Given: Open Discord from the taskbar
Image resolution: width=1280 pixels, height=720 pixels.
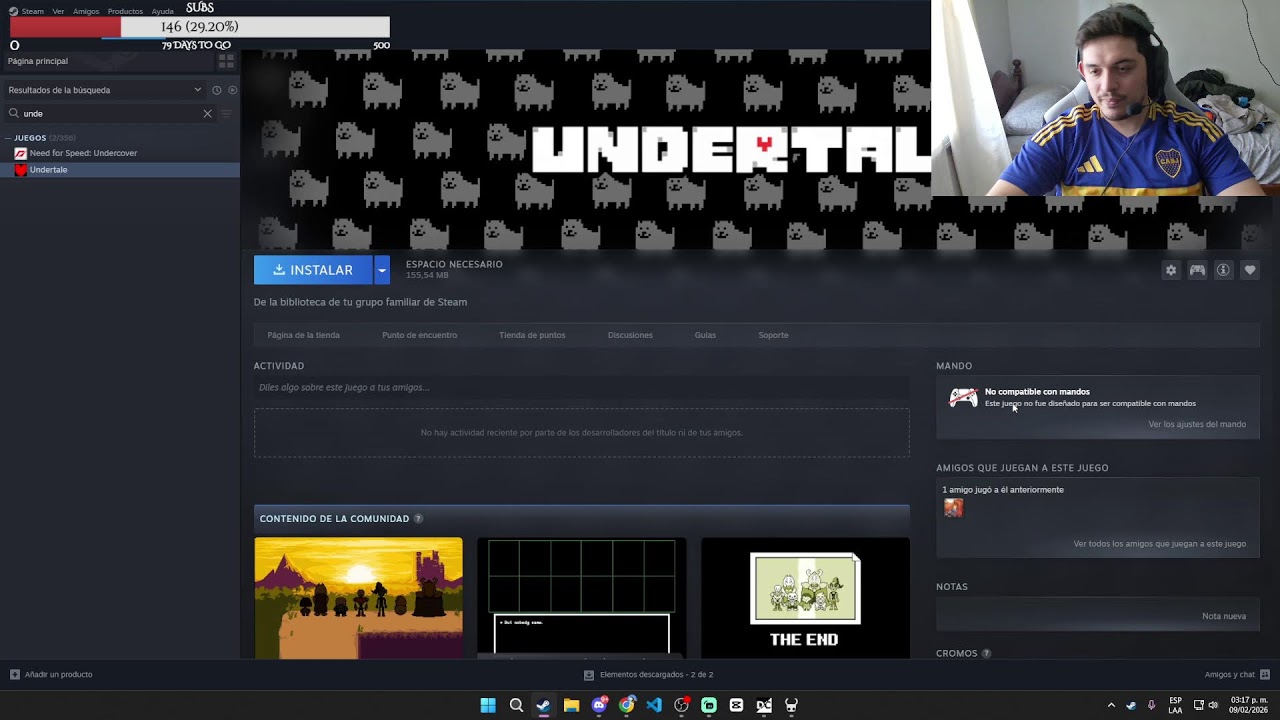Looking at the screenshot, I should click(x=599, y=705).
